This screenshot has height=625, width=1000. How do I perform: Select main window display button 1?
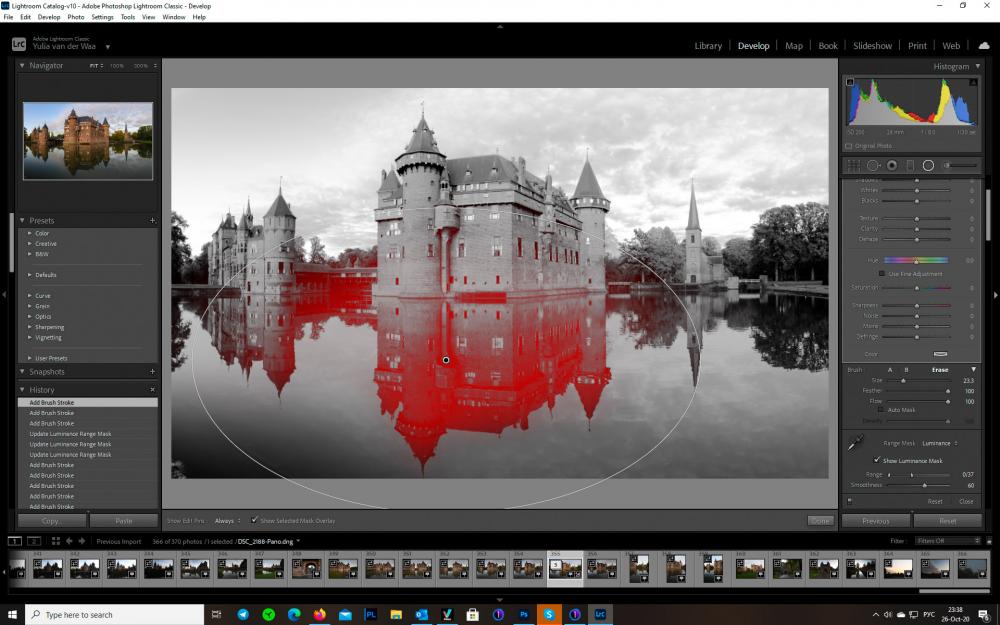click(15, 541)
